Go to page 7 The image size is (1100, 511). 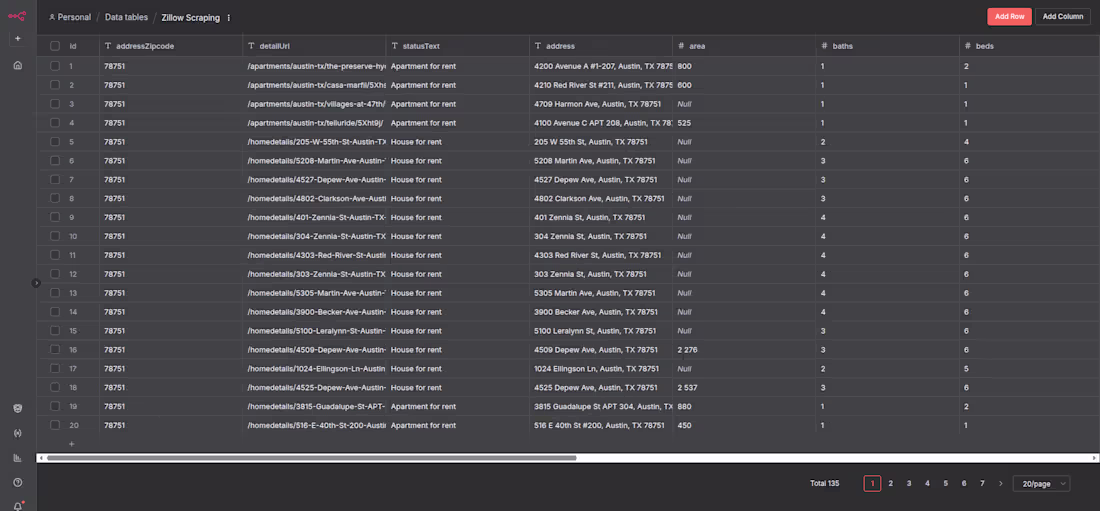pos(982,484)
